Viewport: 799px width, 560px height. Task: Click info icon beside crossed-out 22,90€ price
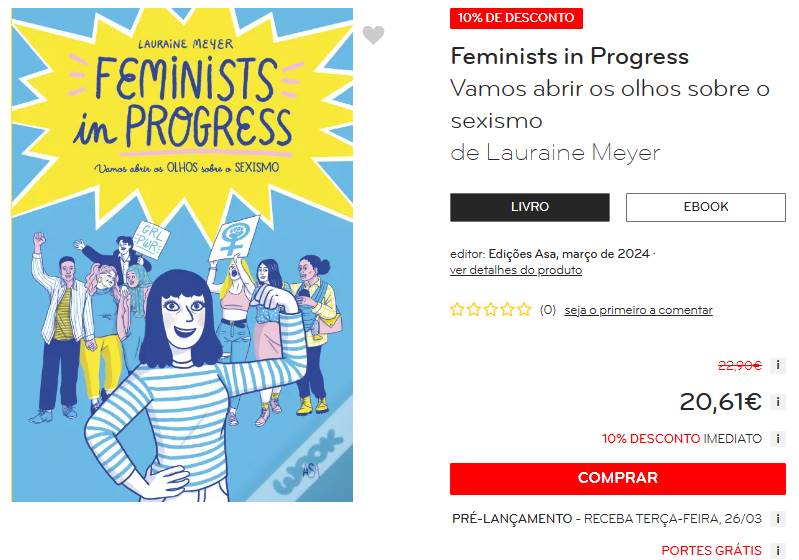click(779, 366)
